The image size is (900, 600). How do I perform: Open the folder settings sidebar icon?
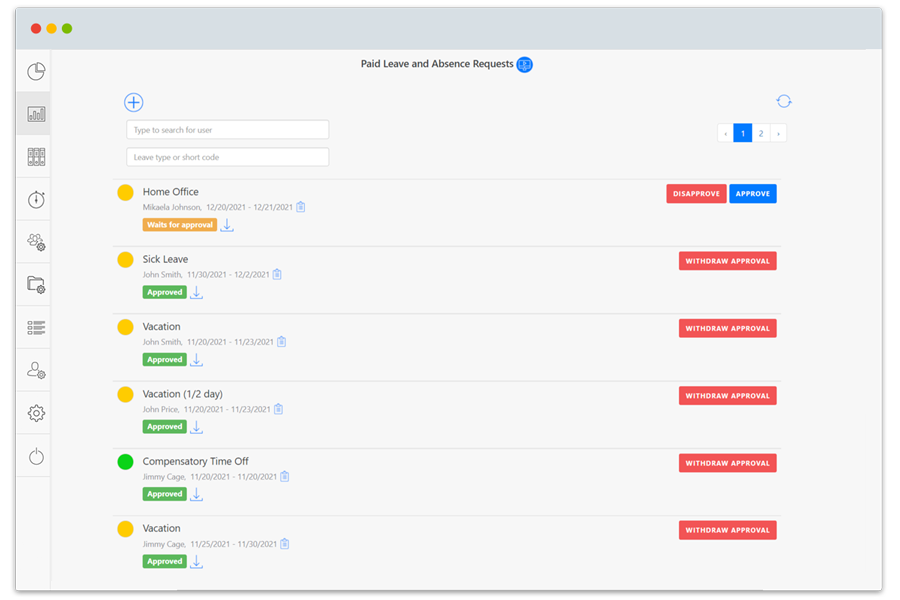tap(36, 285)
